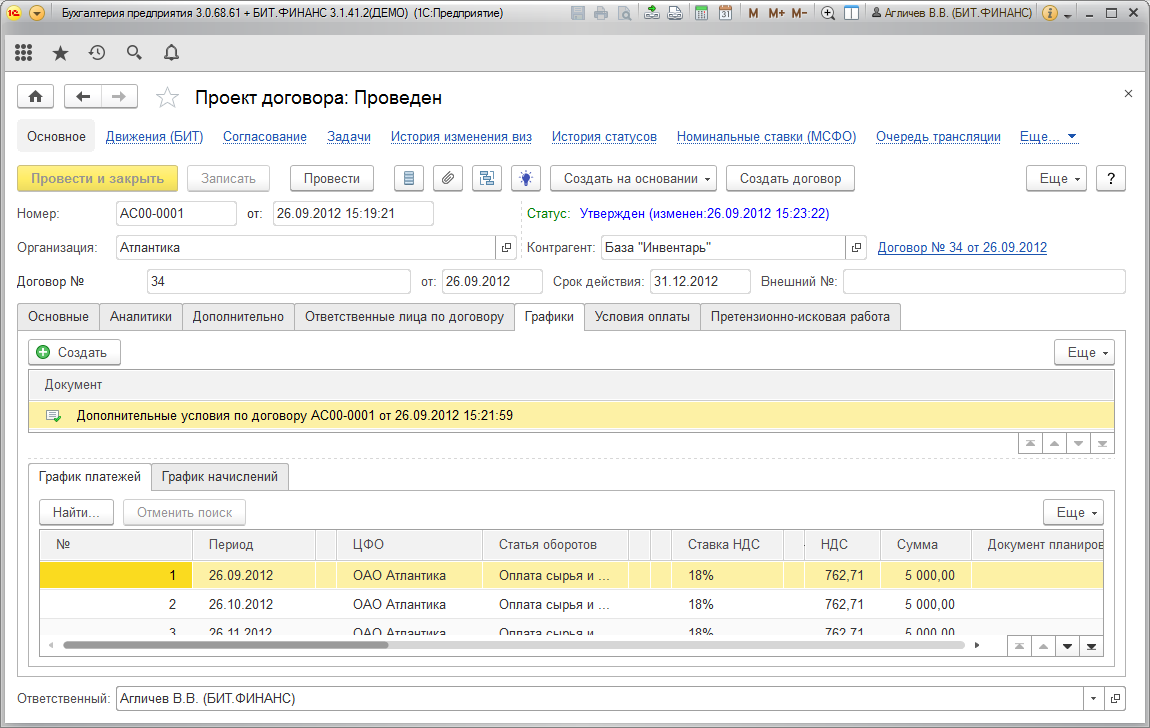Open Ответственные лица по договору tab
The height and width of the screenshot is (728, 1150).
tap(404, 317)
